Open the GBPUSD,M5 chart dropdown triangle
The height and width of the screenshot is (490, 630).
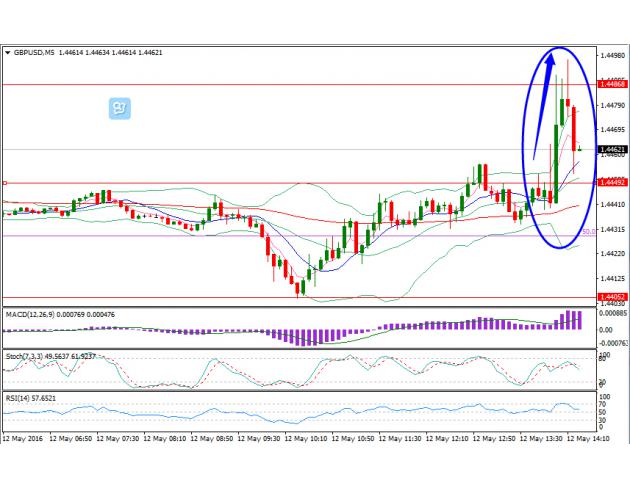(x=8, y=52)
